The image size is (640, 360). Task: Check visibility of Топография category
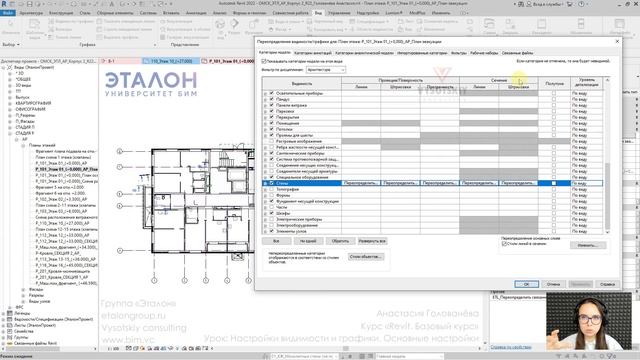[x=272, y=189]
